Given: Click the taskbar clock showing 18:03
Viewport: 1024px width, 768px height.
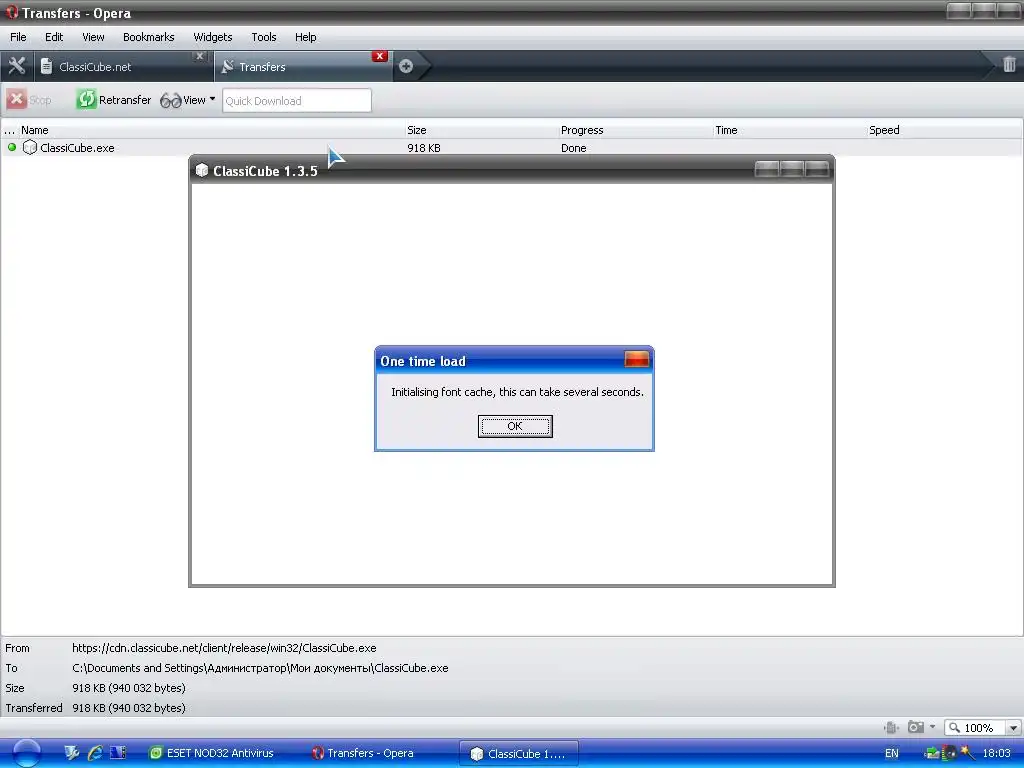Looking at the screenshot, I should 997,753.
